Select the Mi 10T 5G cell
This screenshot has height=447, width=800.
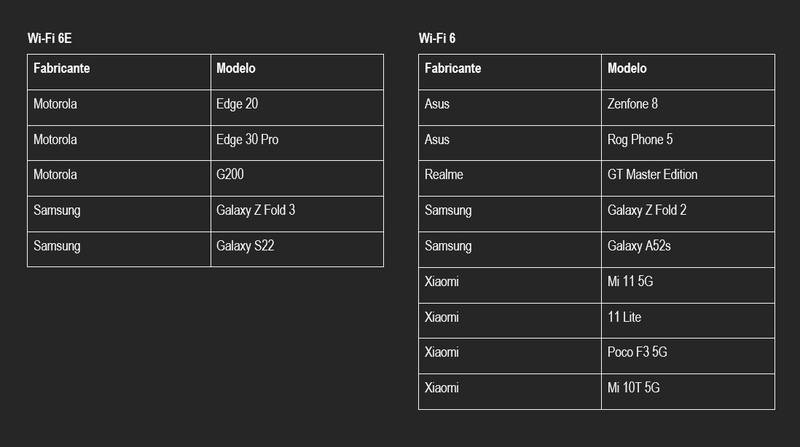point(688,391)
